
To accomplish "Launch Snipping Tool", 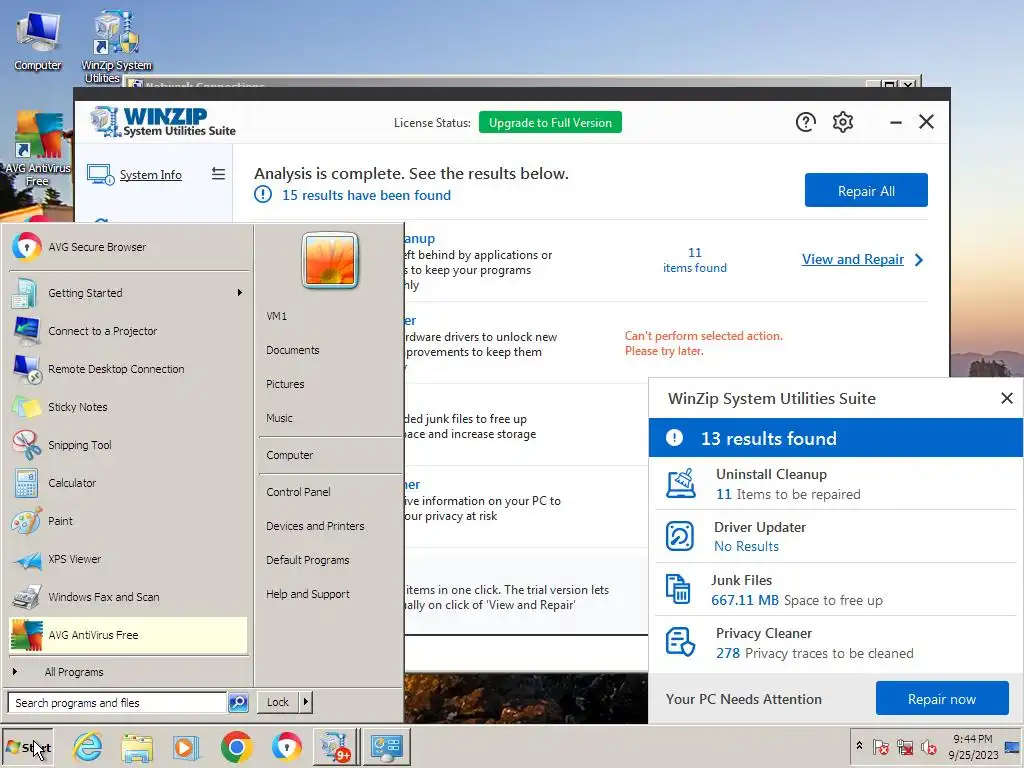I will (129, 445).
